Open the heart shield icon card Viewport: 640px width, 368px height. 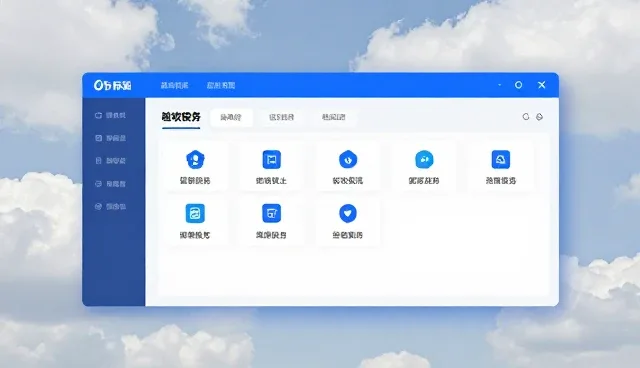coord(348,221)
